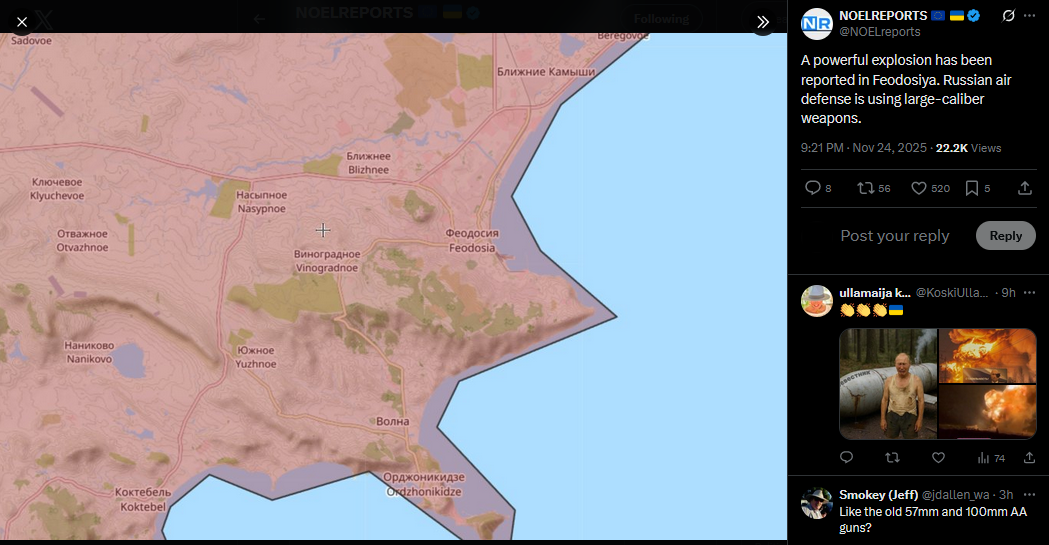Click the 'Волна' label on the map

coord(393,421)
